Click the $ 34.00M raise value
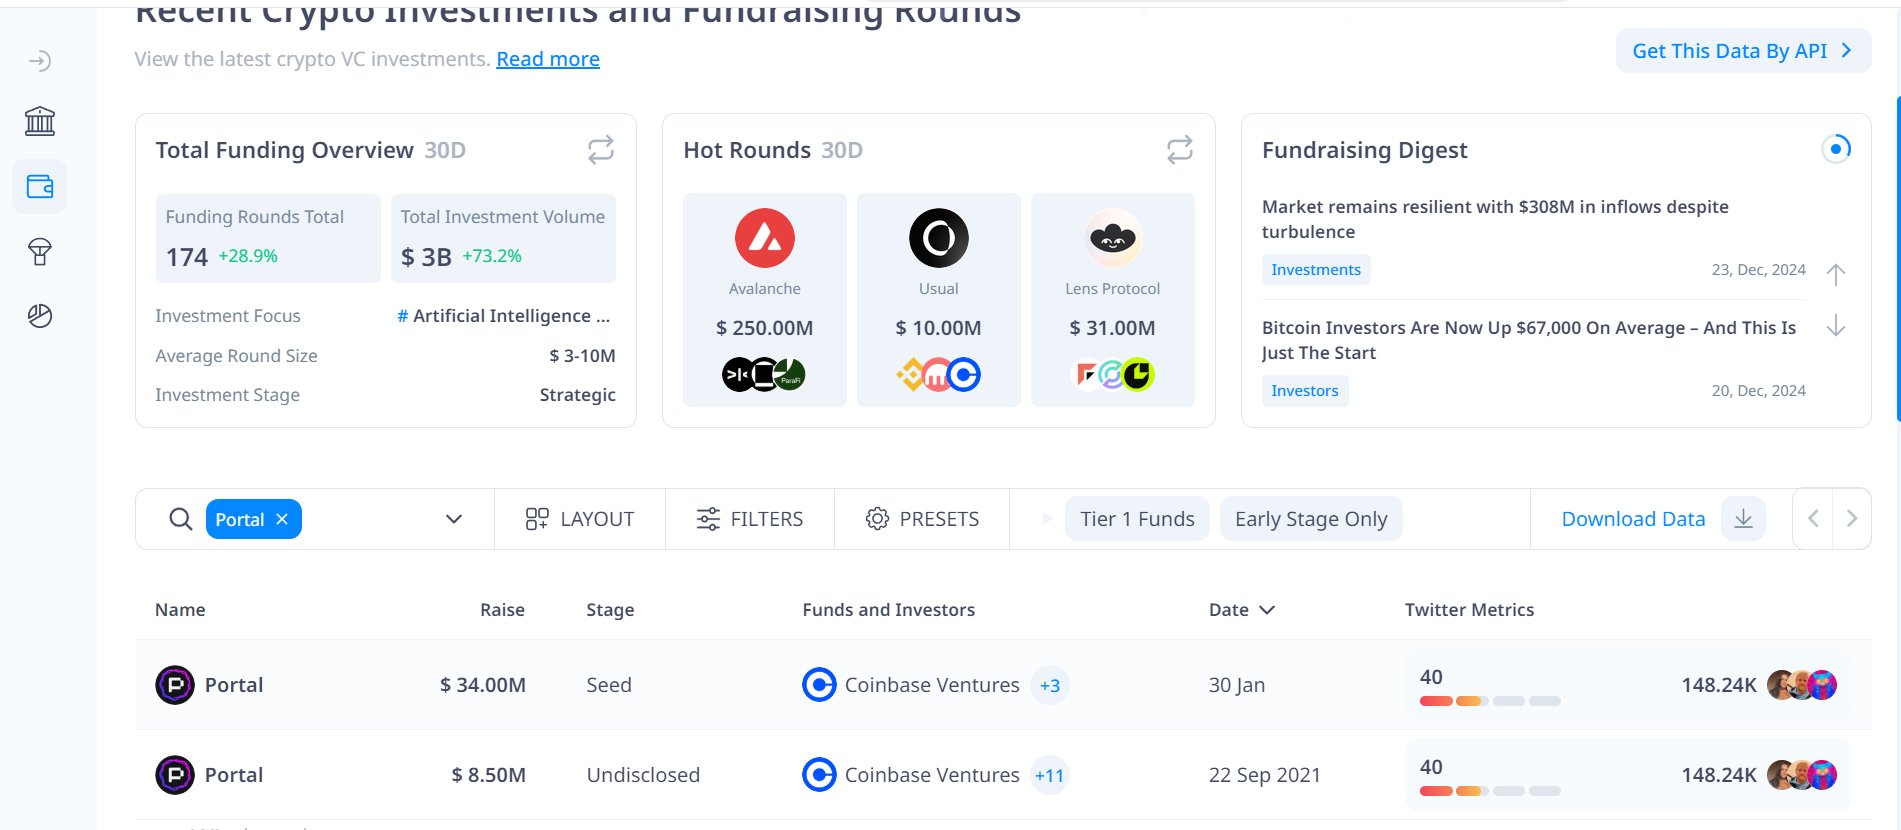The height and width of the screenshot is (830, 1901). pos(483,685)
